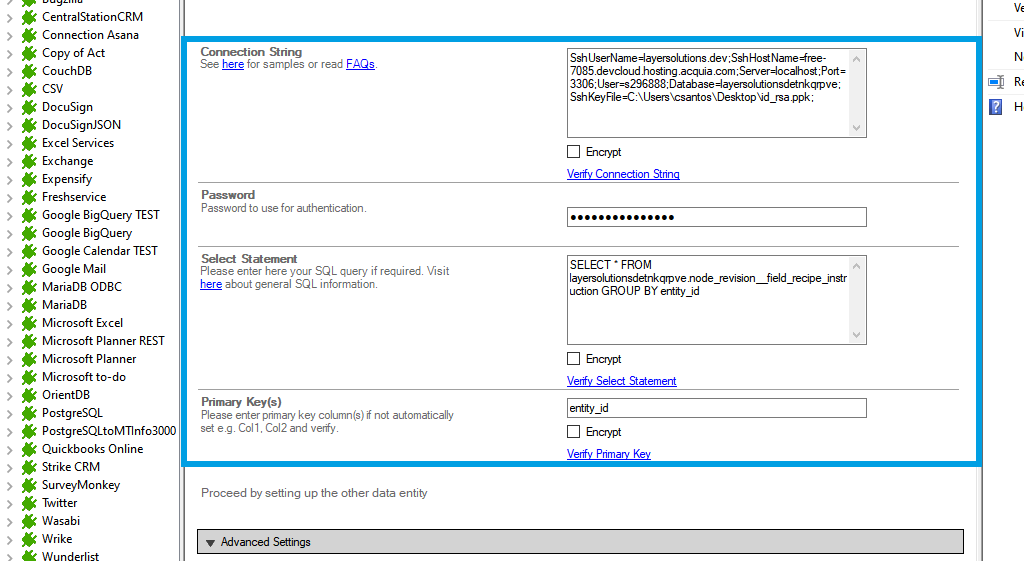Click the Quickbooks Online connection icon
The height and width of the screenshot is (561, 1024).
[x=29, y=449]
